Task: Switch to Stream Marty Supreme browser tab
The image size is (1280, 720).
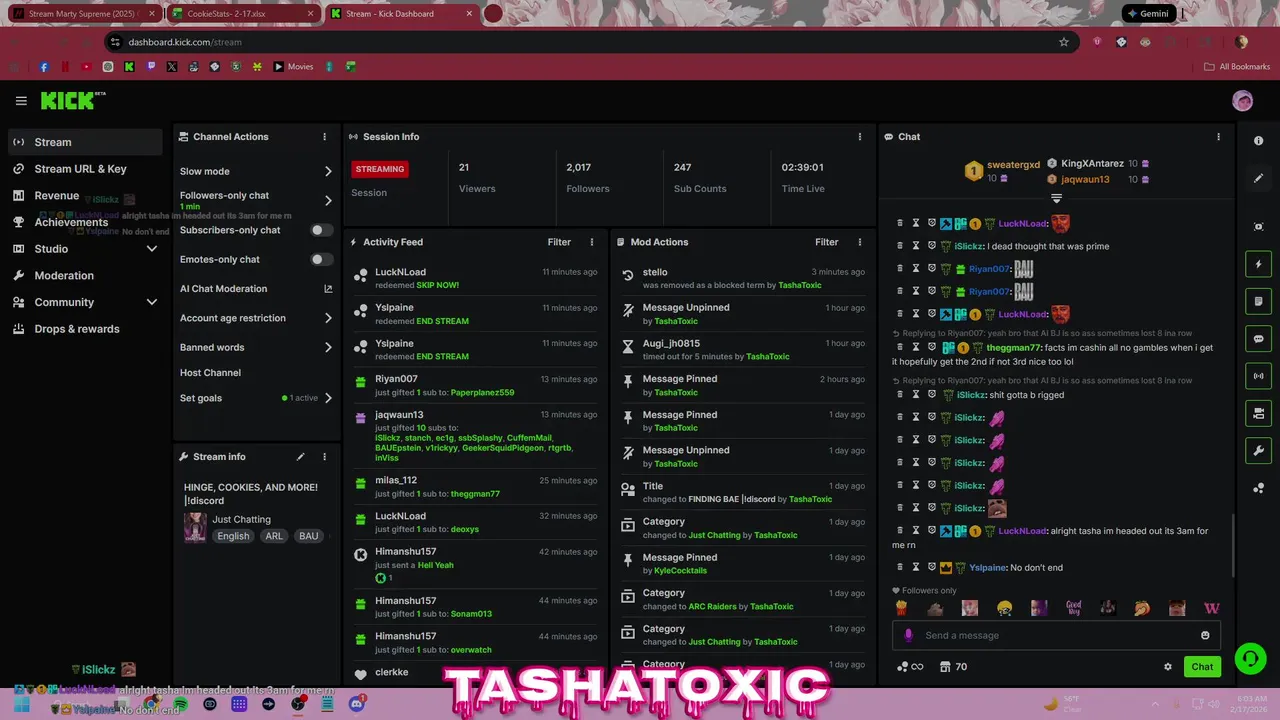Action: pyautogui.click(x=82, y=14)
